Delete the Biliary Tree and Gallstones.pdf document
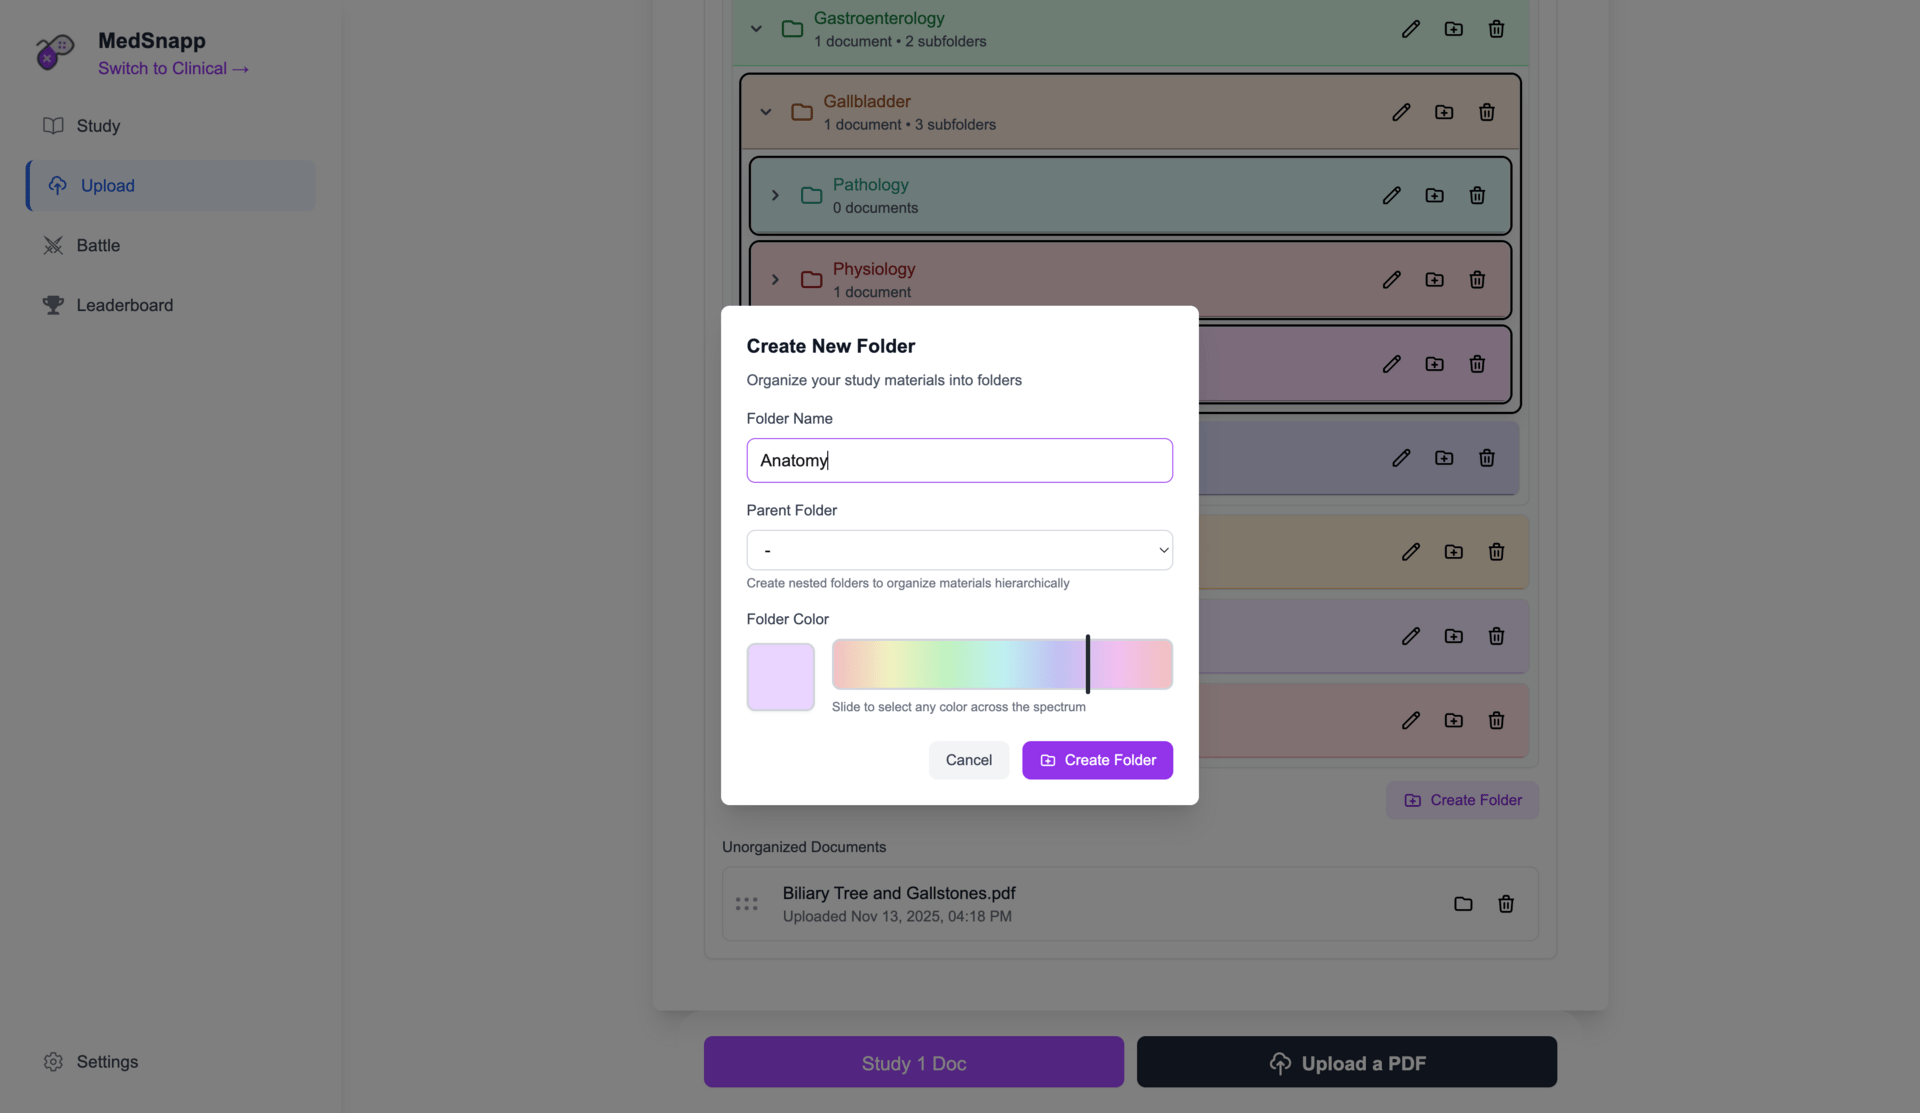Viewport: 1920px width, 1113px height. [1505, 904]
